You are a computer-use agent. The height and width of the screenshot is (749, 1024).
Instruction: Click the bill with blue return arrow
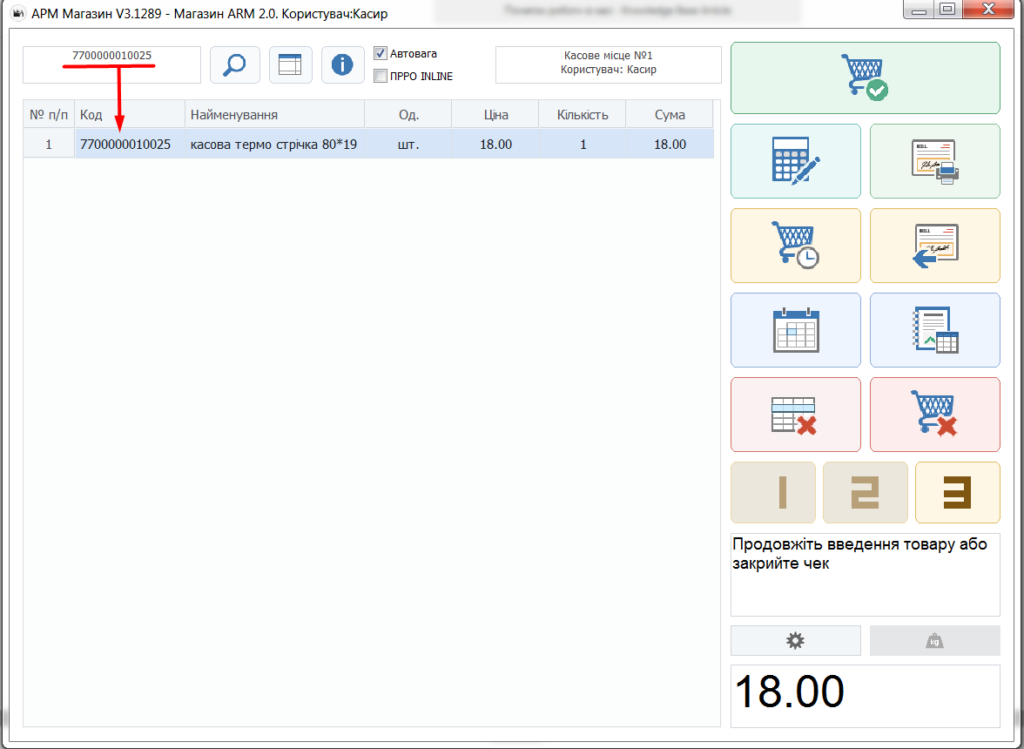pyautogui.click(x=935, y=246)
